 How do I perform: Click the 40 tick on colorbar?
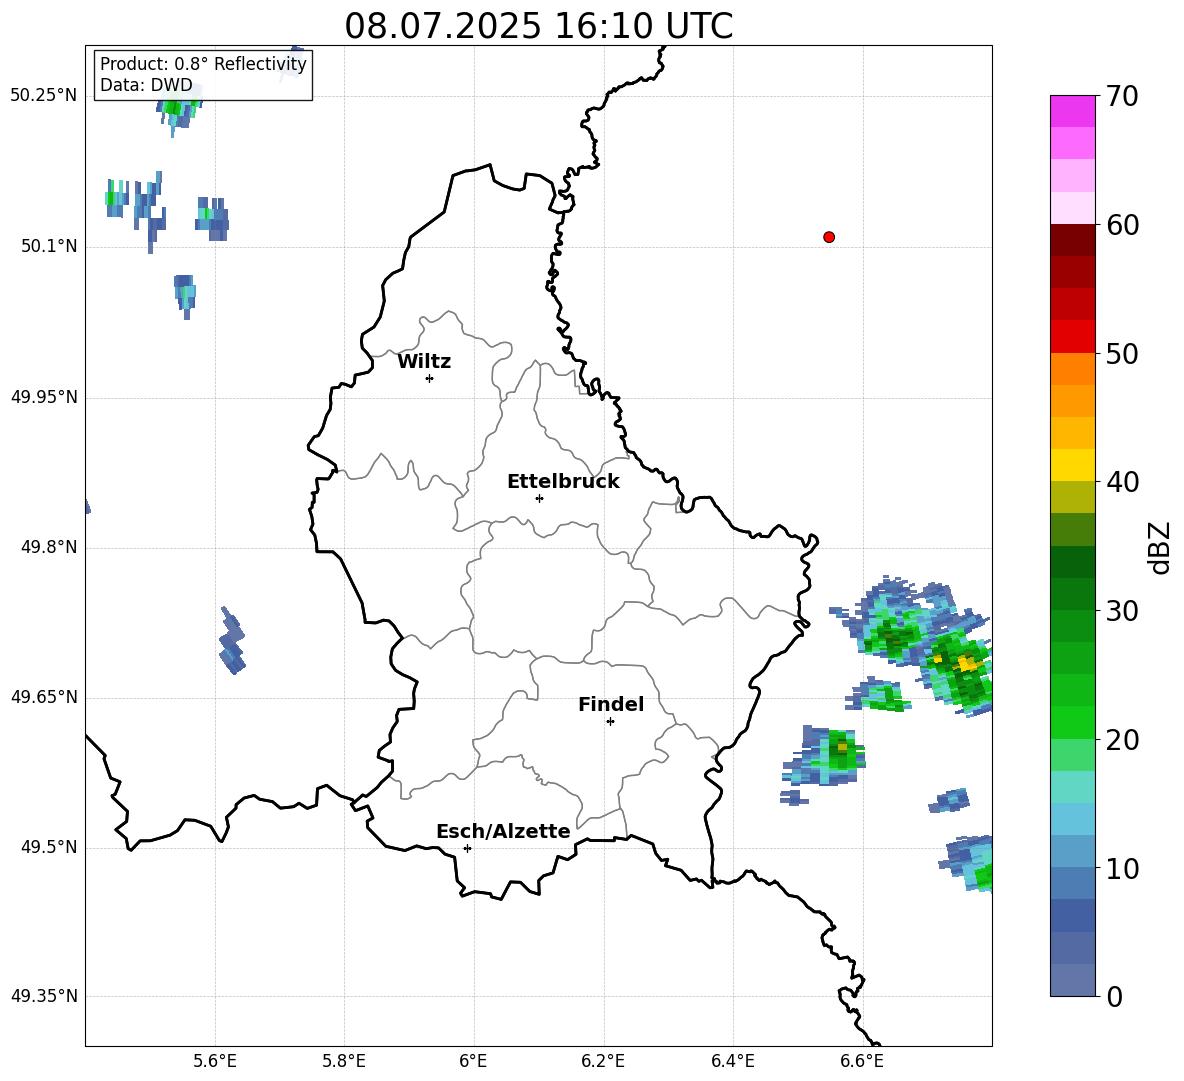(1122, 482)
